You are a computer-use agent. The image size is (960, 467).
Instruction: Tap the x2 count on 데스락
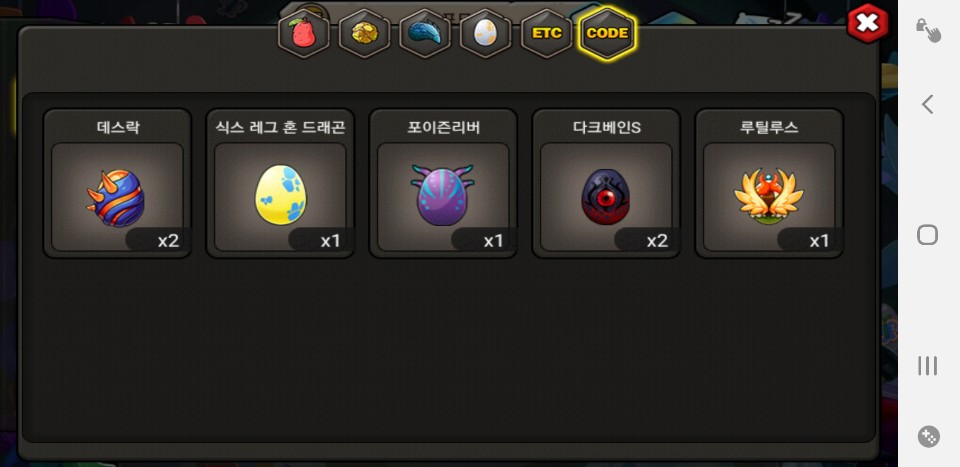pyautogui.click(x=168, y=241)
